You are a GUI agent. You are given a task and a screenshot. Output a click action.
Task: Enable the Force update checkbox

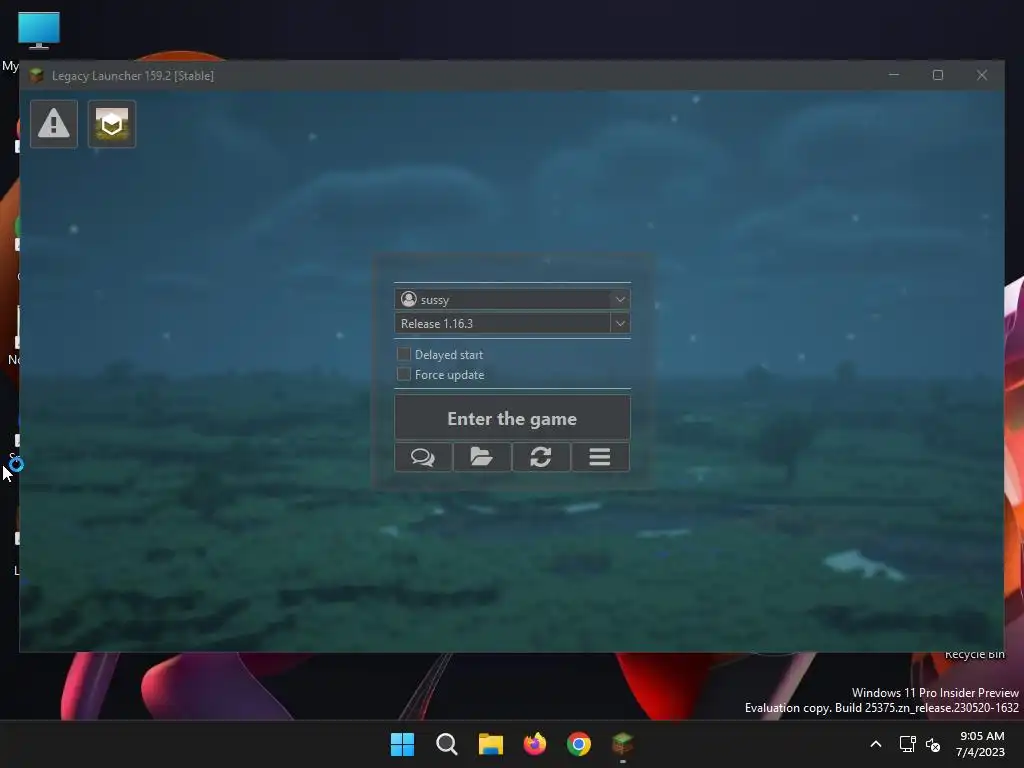pyautogui.click(x=404, y=374)
